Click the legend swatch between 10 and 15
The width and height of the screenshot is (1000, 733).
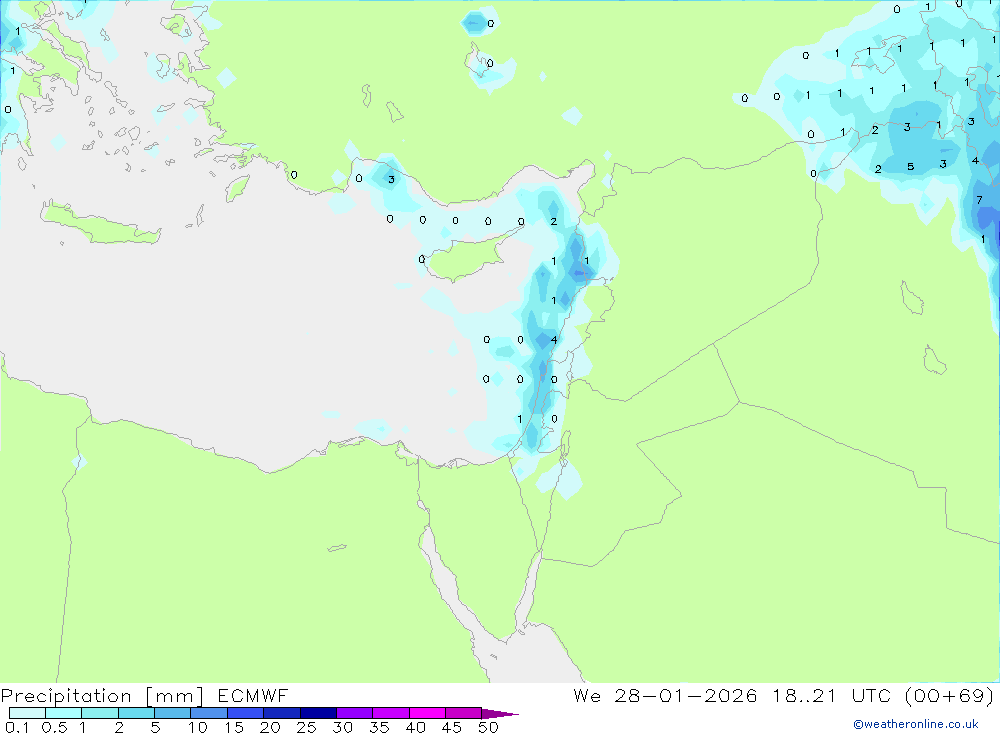[209, 713]
